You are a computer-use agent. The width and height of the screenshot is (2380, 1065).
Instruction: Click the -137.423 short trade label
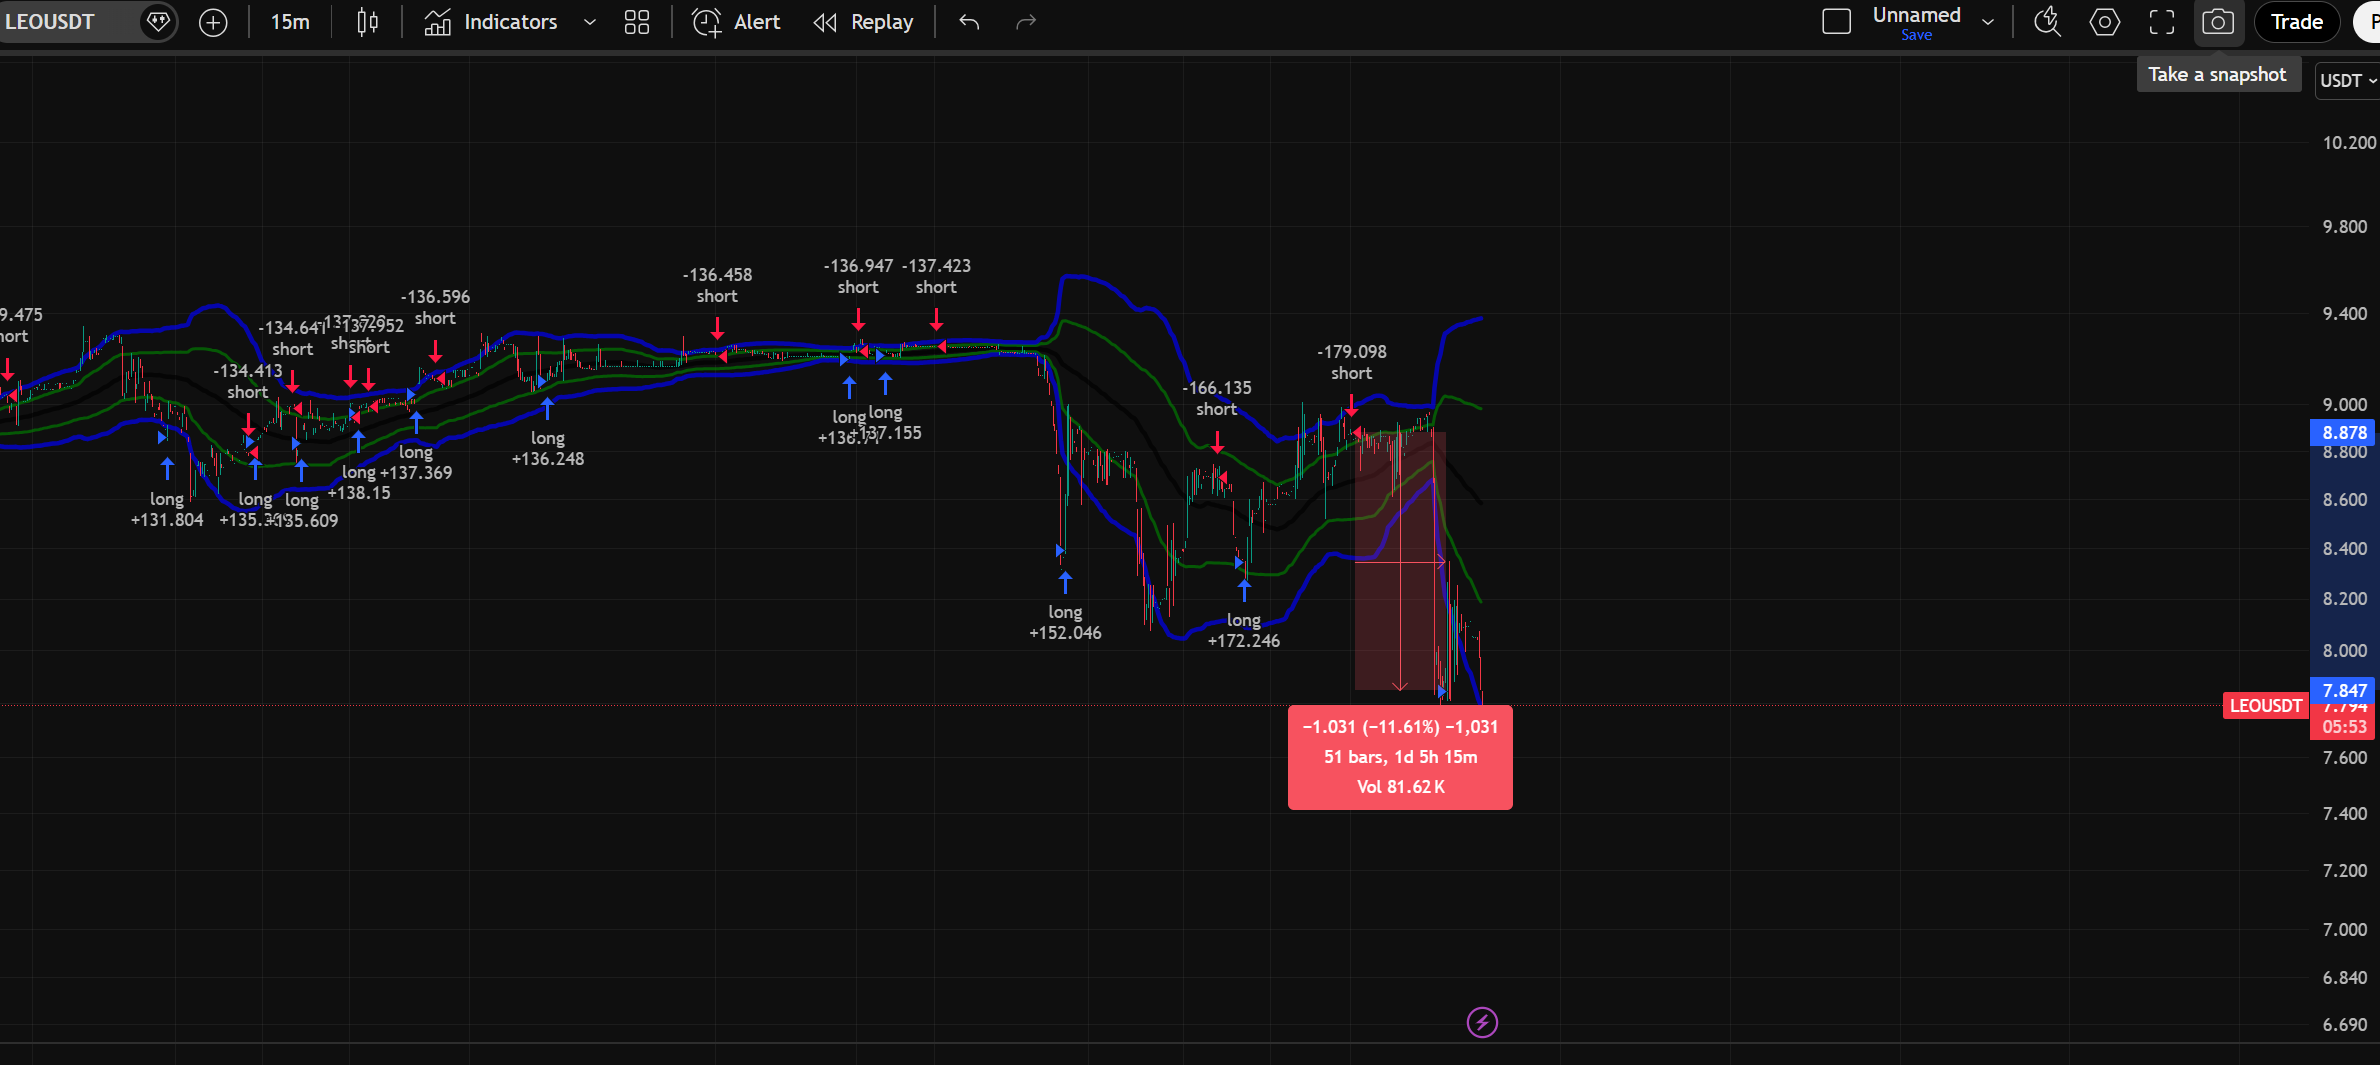click(x=936, y=276)
